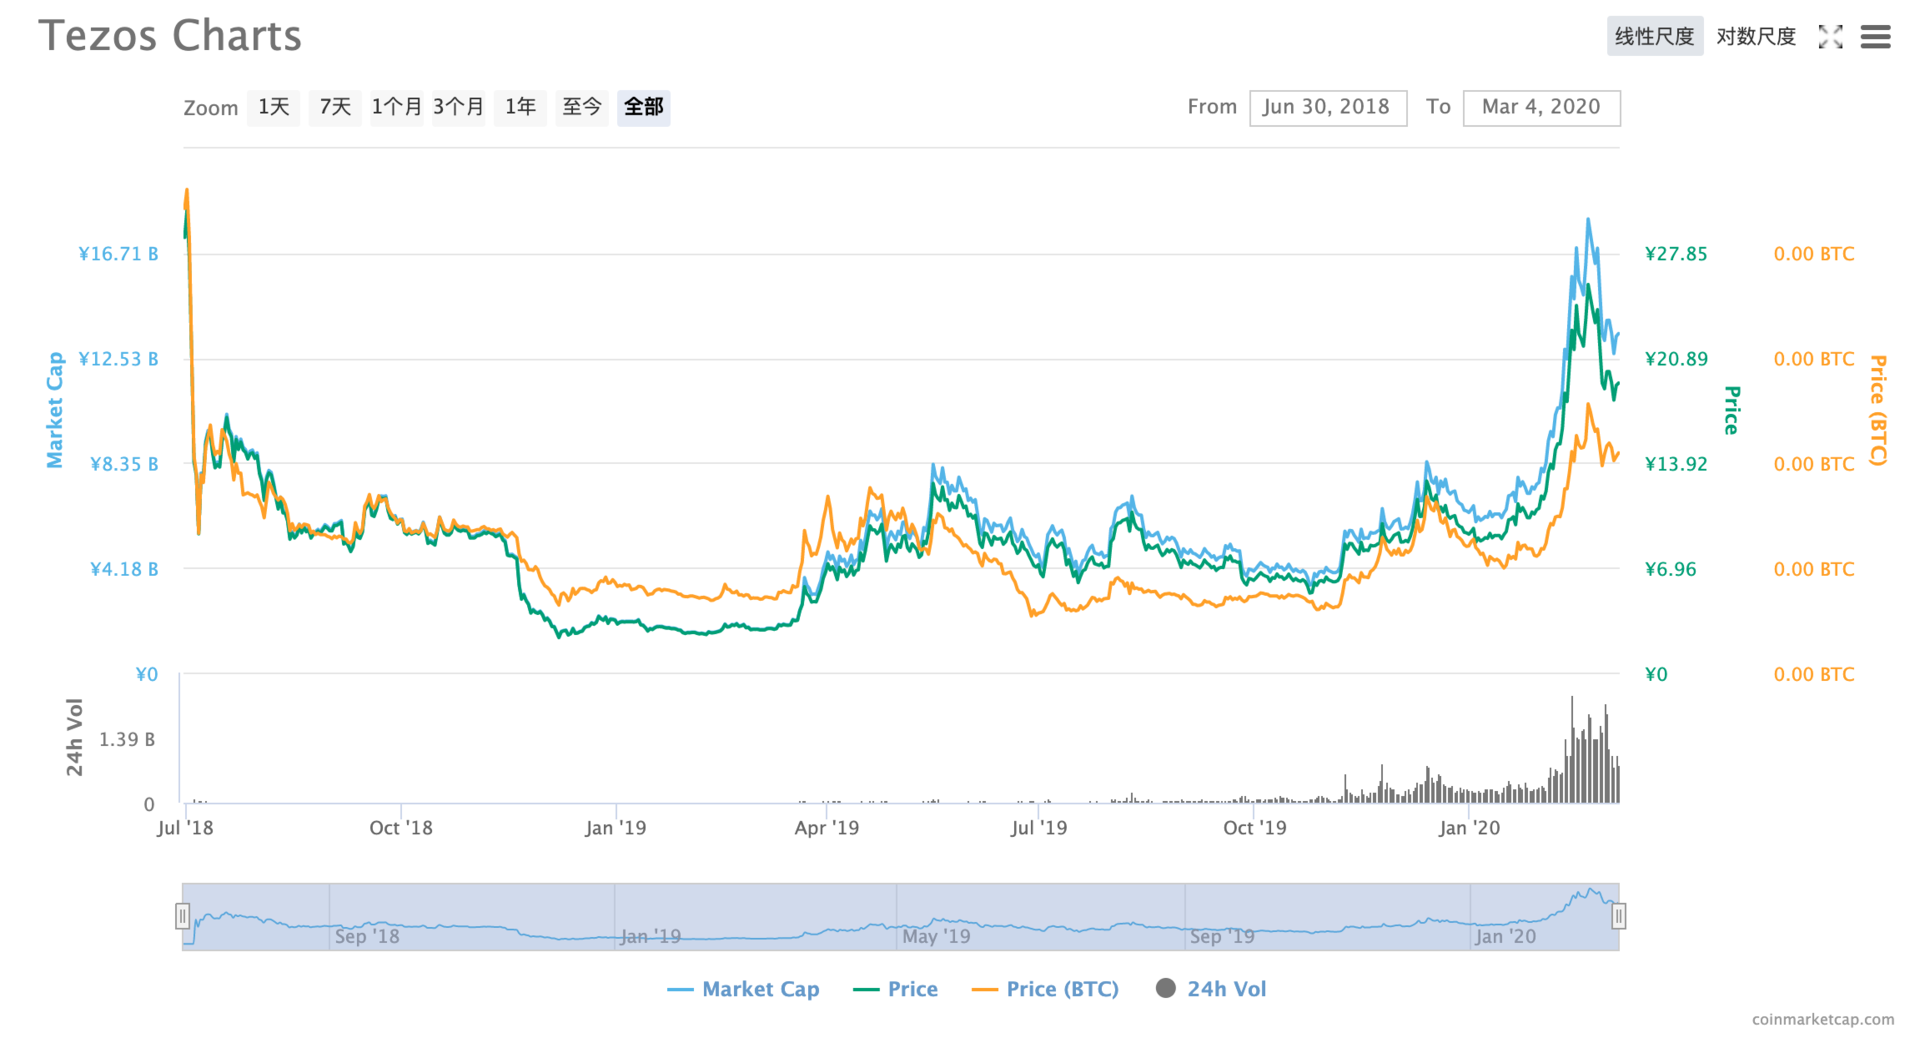The width and height of the screenshot is (1920, 1038).
Task: Edit the To date field
Action: [1540, 107]
